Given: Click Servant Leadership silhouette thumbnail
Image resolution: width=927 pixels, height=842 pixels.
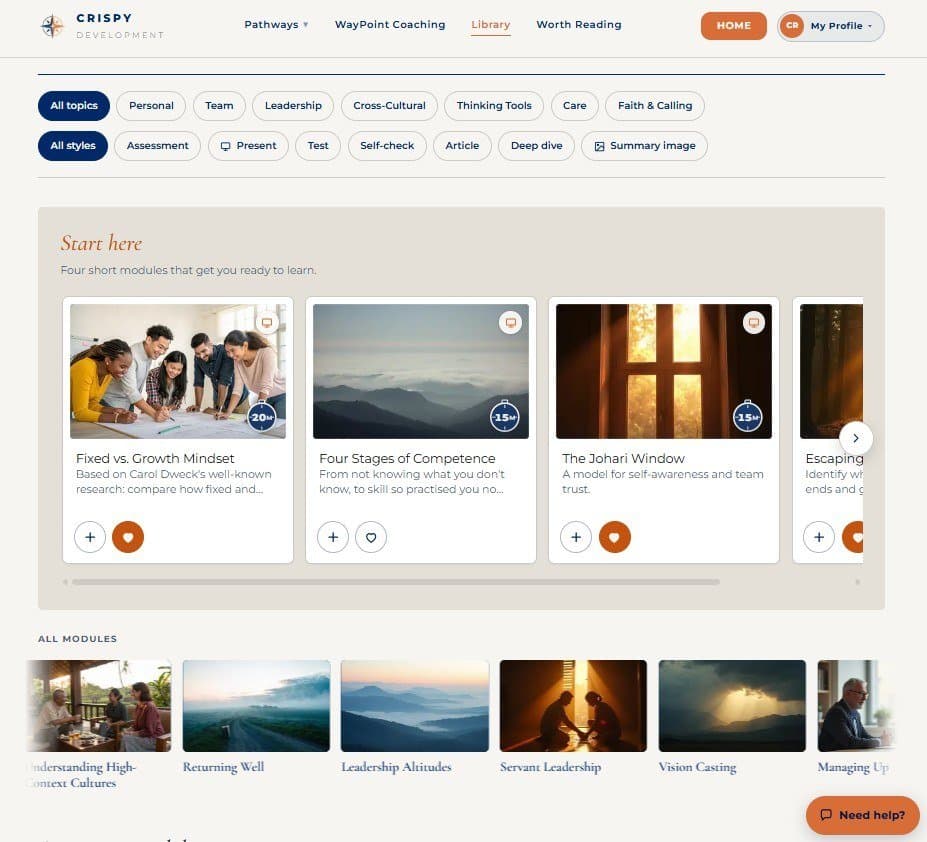Looking at the screenshot, I should 573,706.
